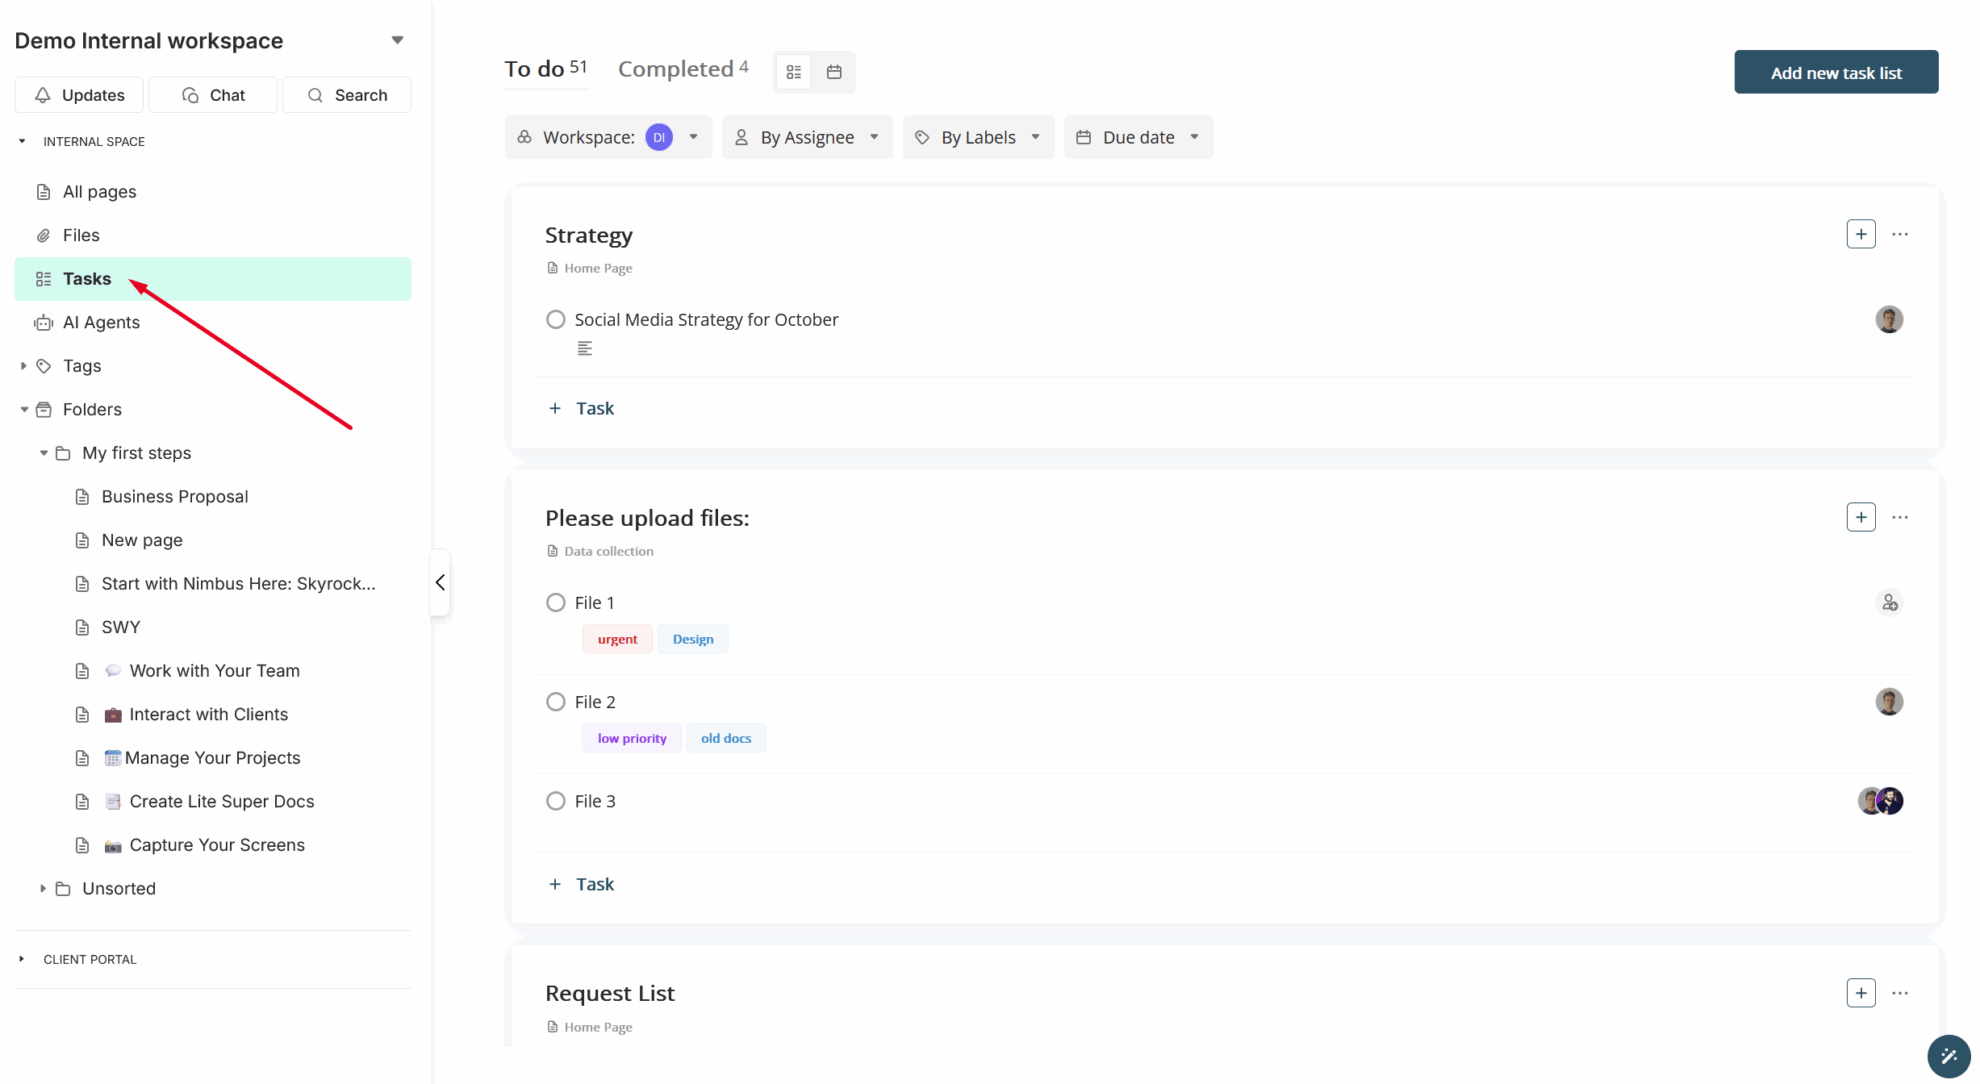This screenshot has height=1084, width=1980.
Task: Mark File 3 as done
Action: (x=556, y=800)
